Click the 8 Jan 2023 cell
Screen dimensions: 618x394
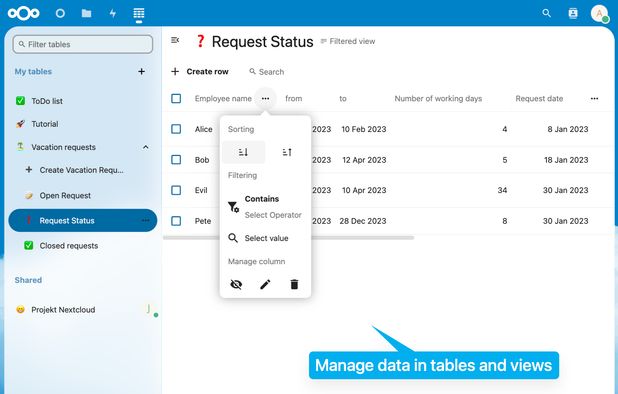pos(568,129)
